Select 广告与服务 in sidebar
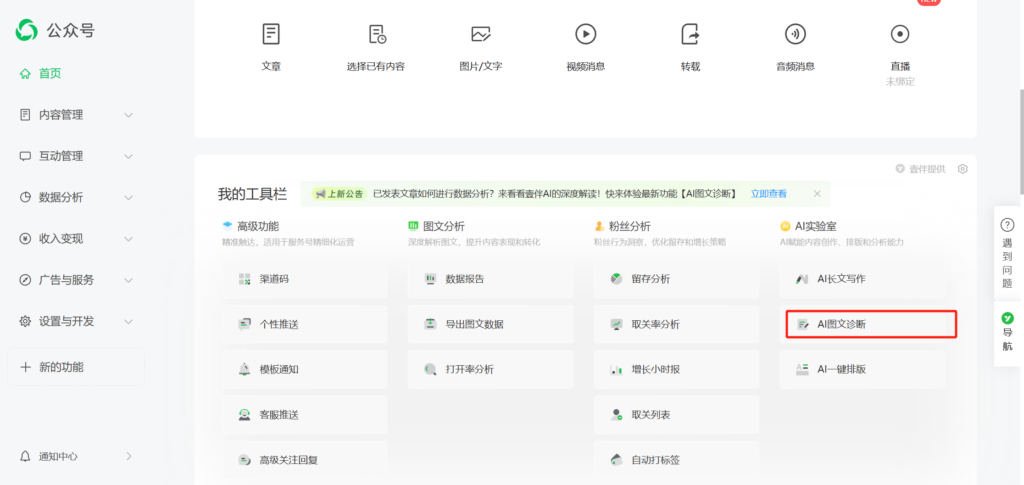Image resolution: width=1024 pixels, height=485 pixels. point(67,281)
